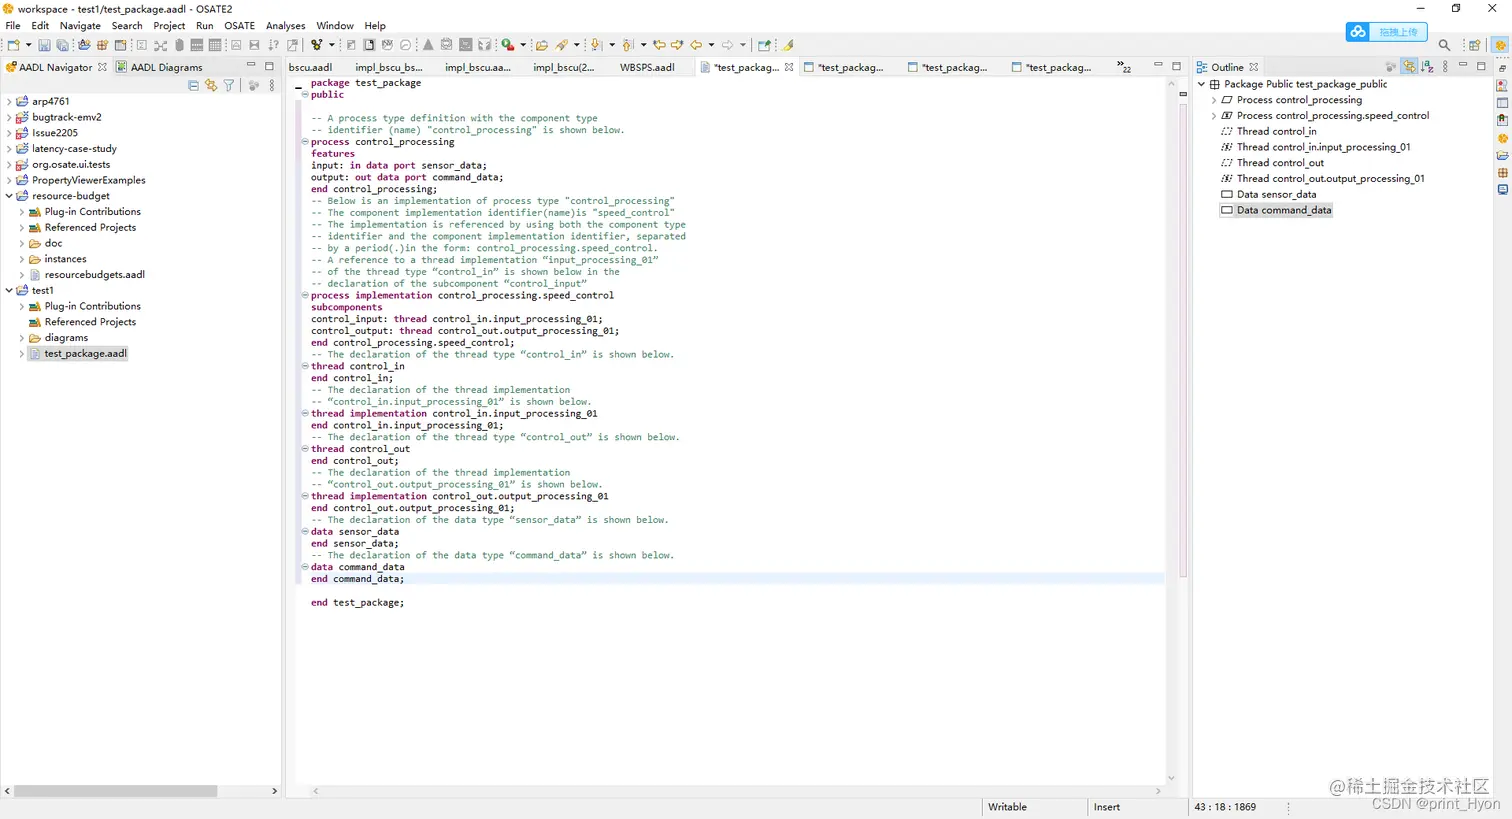
Task: Click the Restore icon atop right sidebar
Action: pos(1502,68)
